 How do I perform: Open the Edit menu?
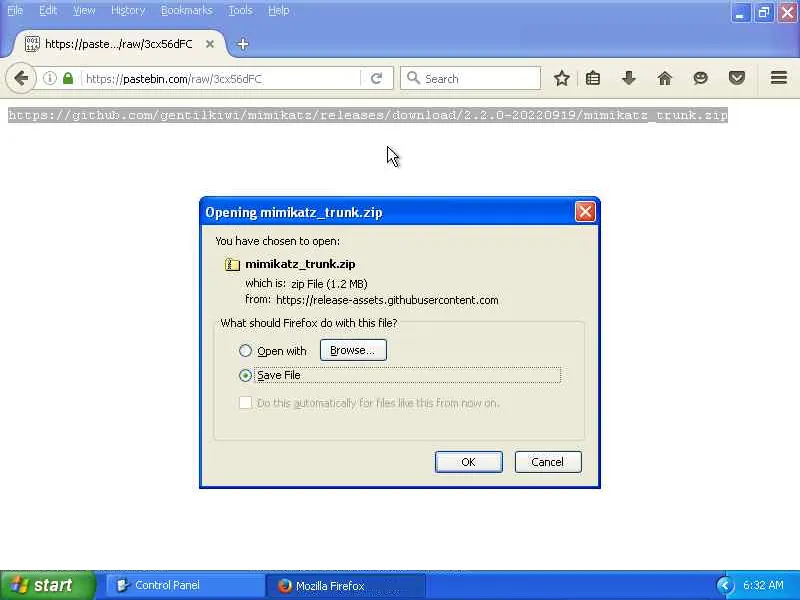coord(48,10)
